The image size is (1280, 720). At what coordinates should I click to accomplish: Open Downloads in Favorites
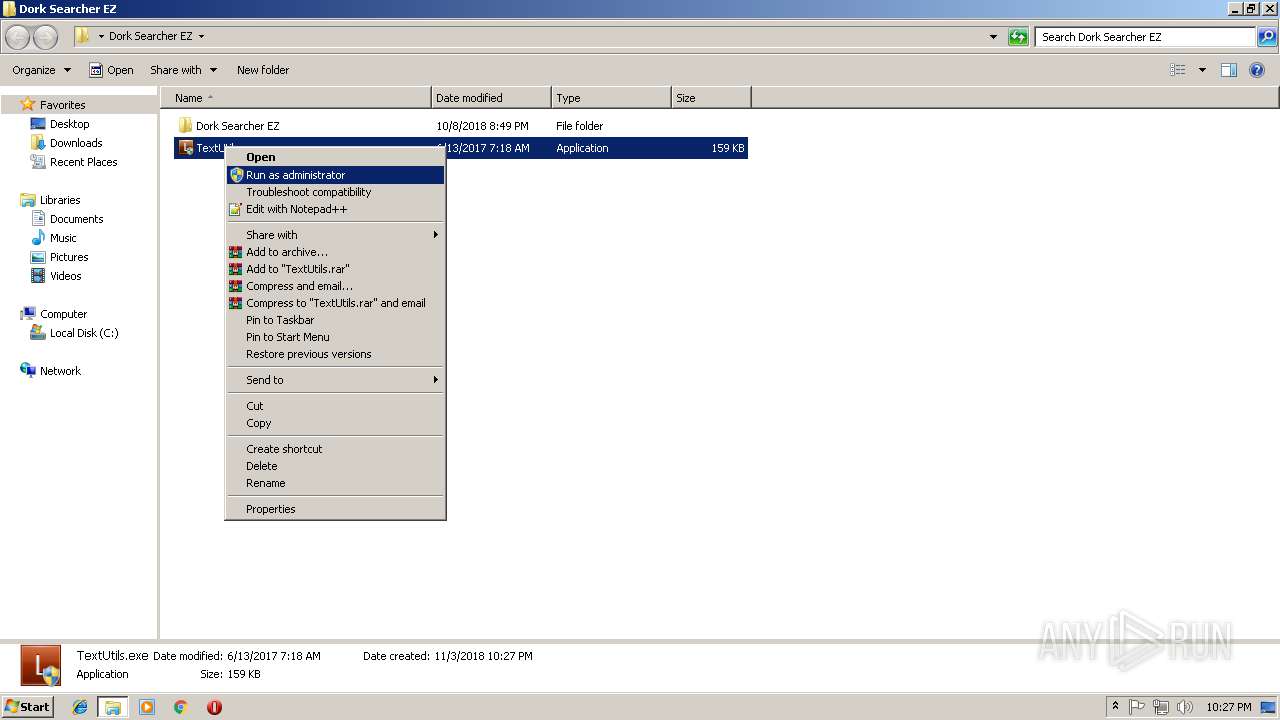[x=76, y=143]
